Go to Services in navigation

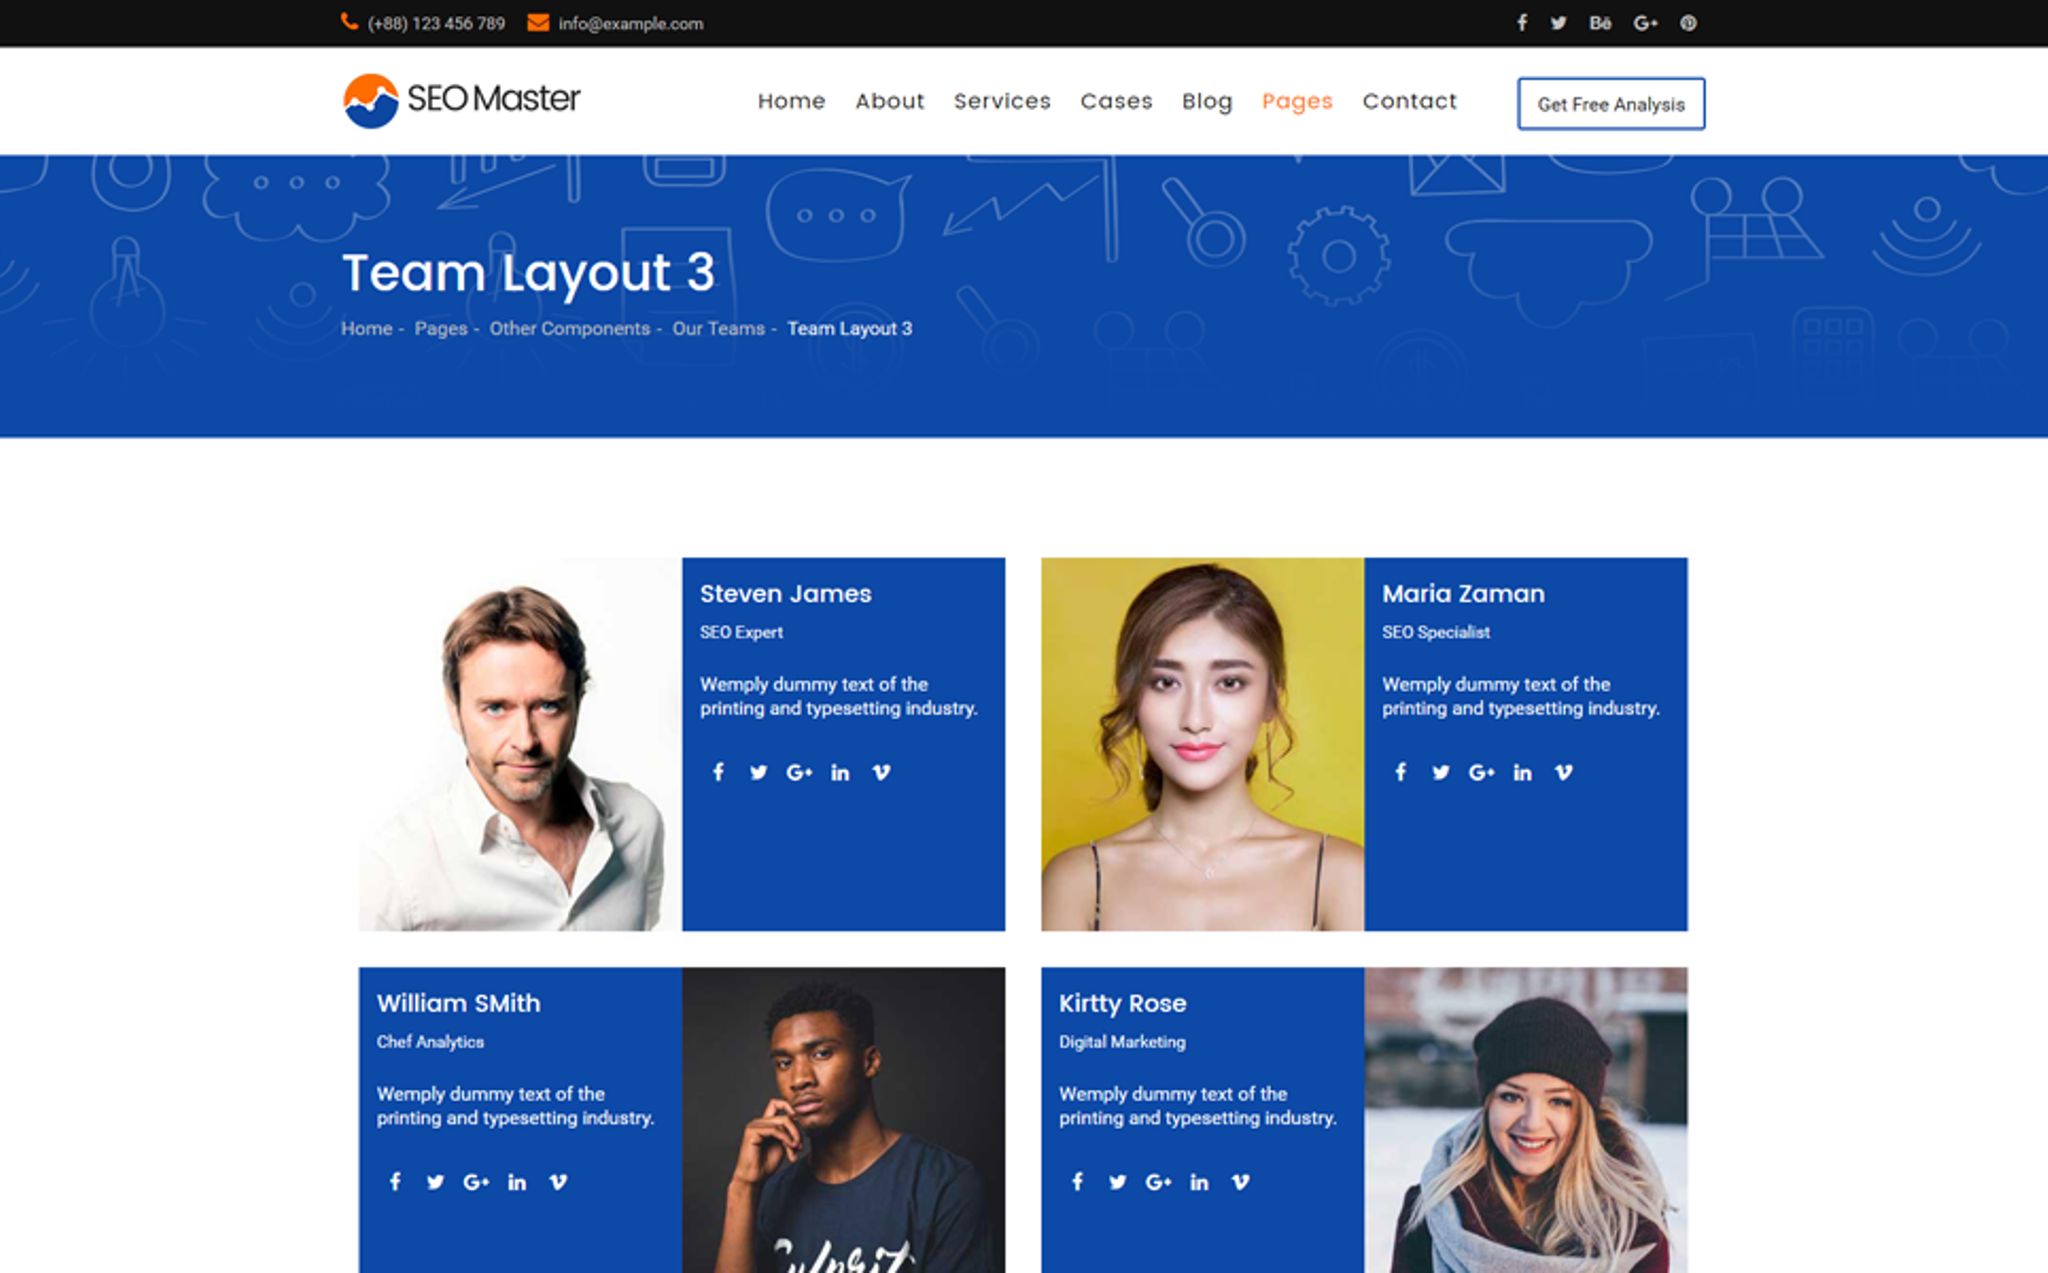click(x=1002, y=101)
